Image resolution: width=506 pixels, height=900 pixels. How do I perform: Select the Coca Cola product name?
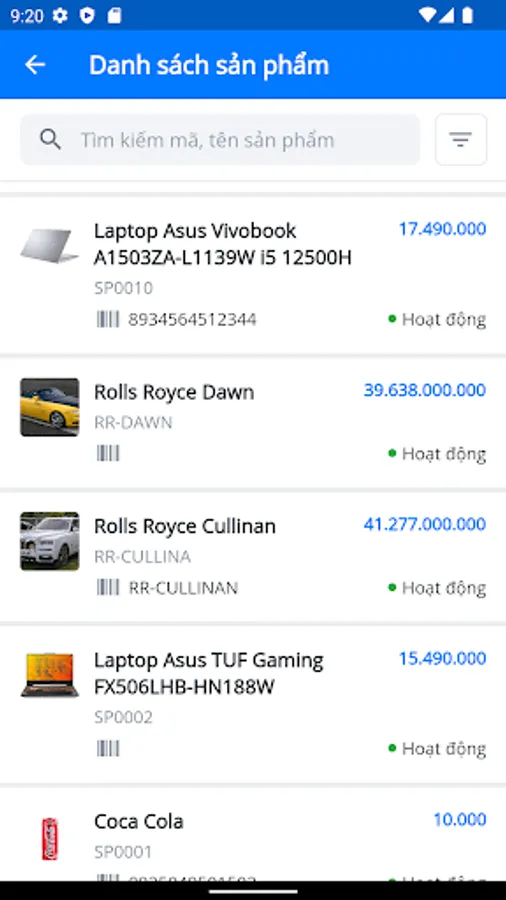(139, 821)
